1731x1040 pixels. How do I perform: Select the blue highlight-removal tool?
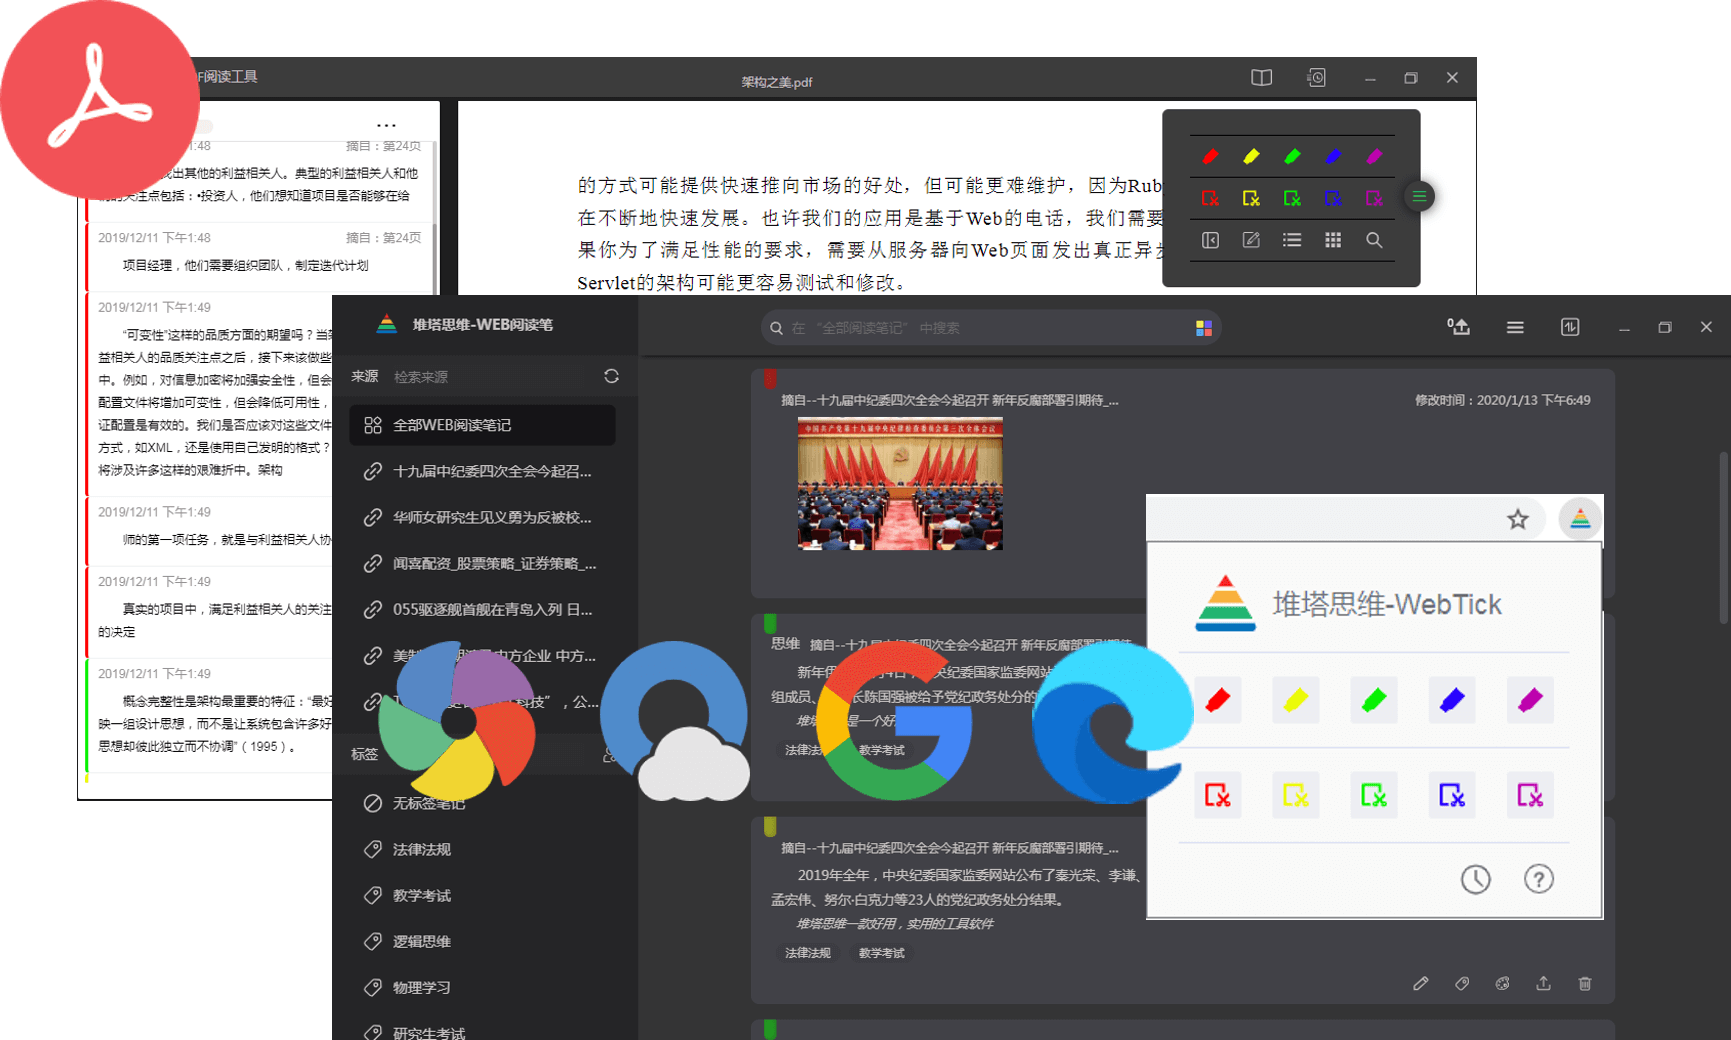pos(1333,198)
